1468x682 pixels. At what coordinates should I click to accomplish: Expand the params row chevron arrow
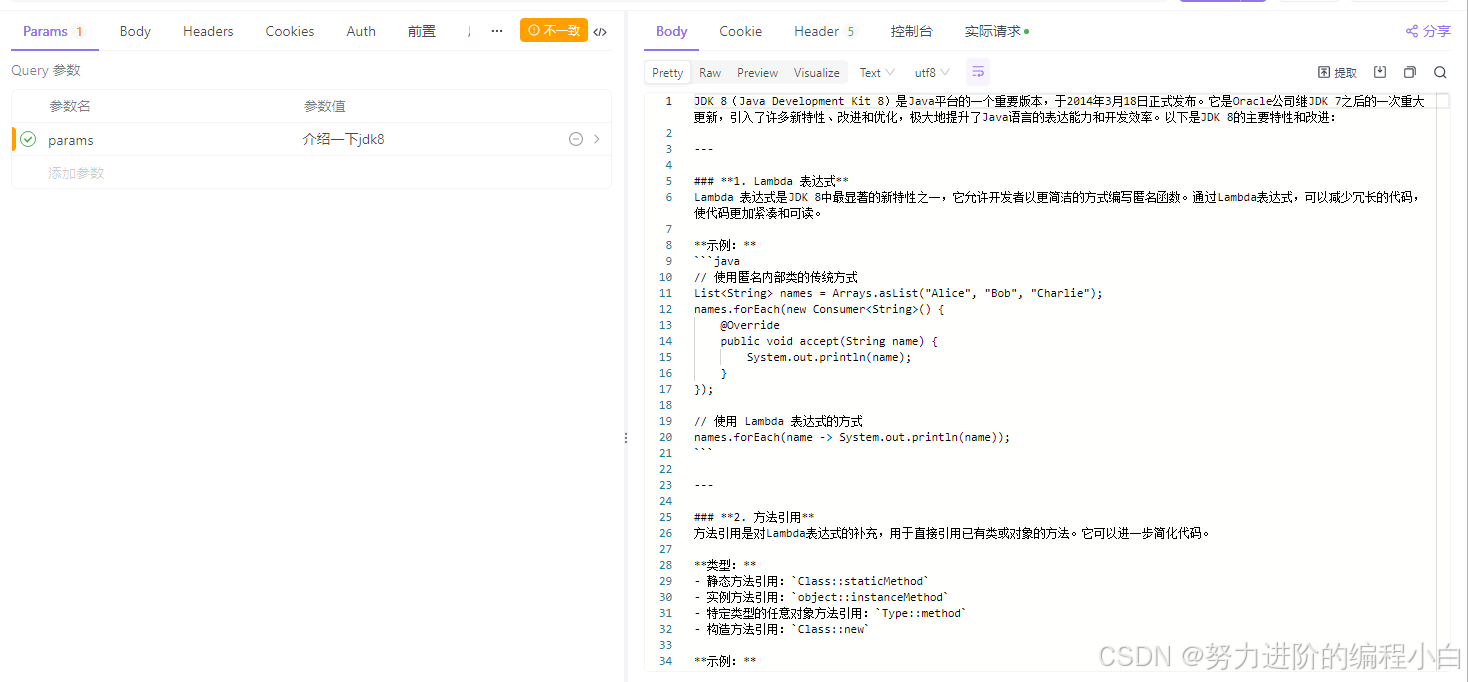(x=597, y=139)
